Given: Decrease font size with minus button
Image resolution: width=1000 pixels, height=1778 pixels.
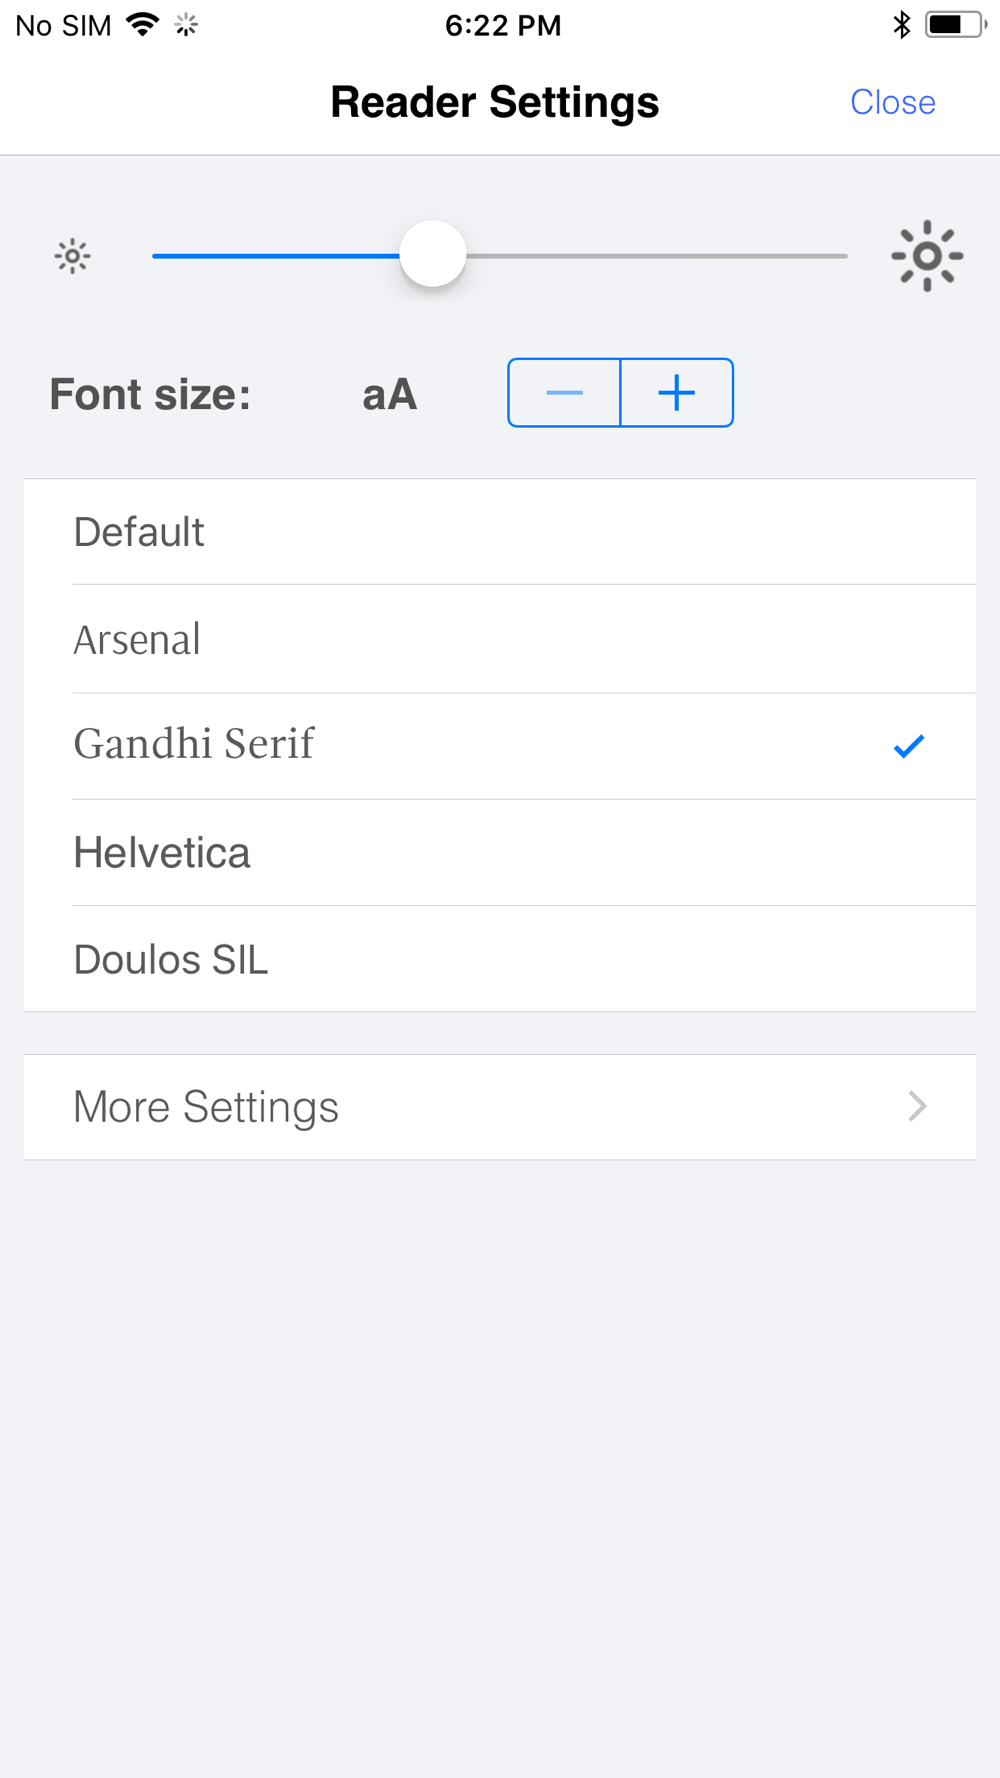Looking at the screenshot, I should tap(564, 393).
